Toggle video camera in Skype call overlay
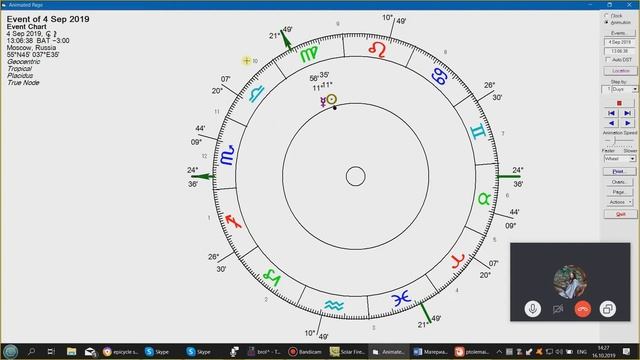Image resolution: width=640 pixels, height=360 pixels. pos(558,309)
